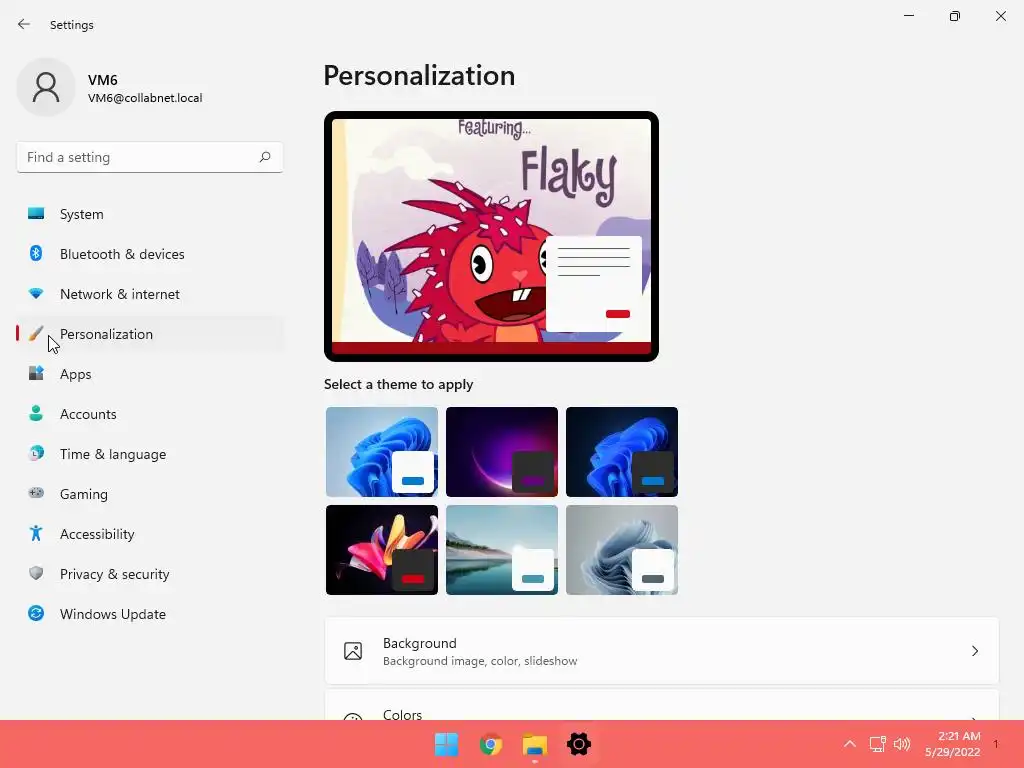The image size is (1024, 768).
Task: Go to the Gaming section
Action: (x=150, y=494)
